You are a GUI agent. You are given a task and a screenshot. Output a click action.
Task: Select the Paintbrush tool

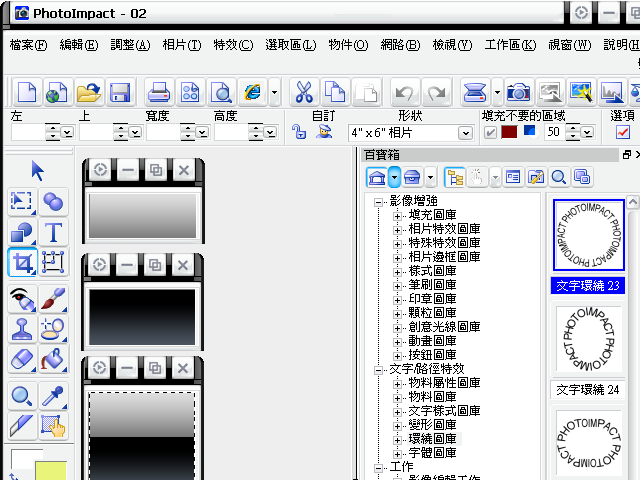pos(53,299)
